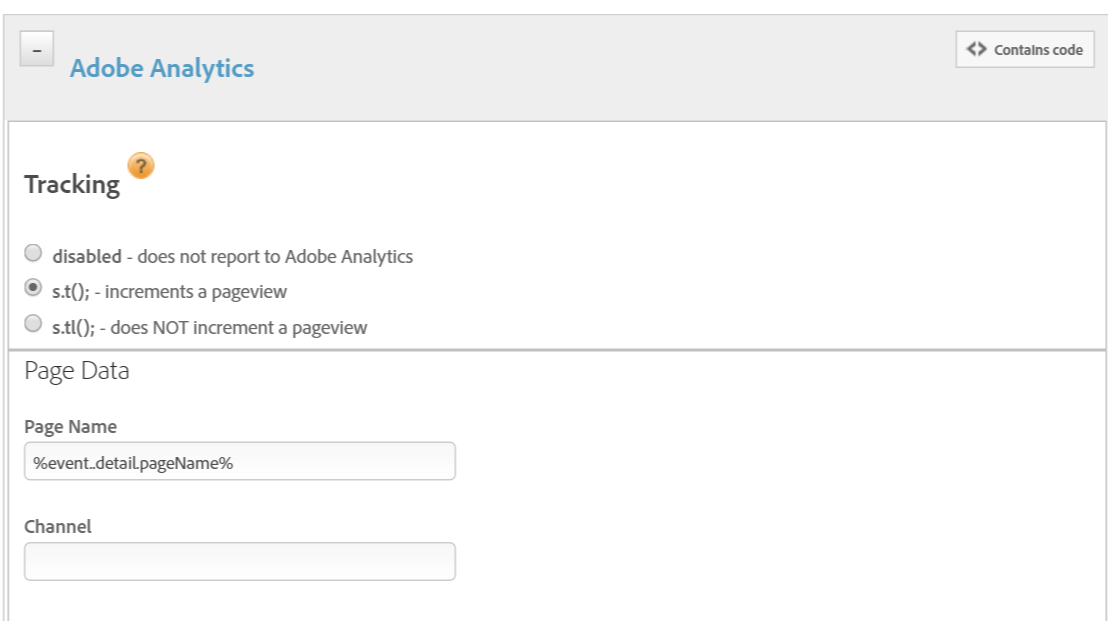
Task: Open the Adobe Analytics title link
Action: click(162, 68)
